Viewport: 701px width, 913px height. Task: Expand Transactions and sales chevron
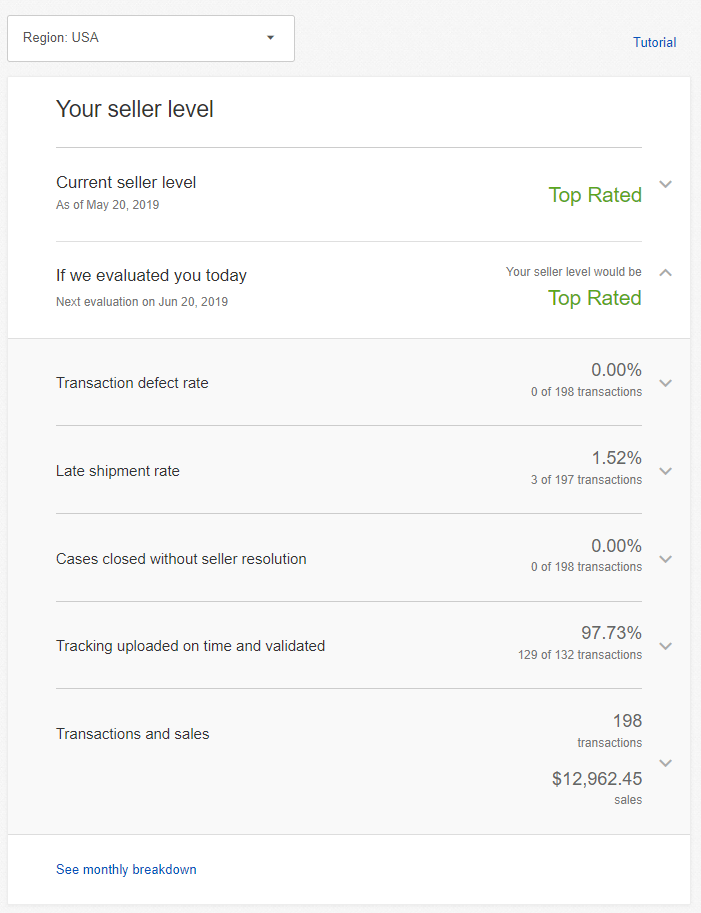[666, 763]
